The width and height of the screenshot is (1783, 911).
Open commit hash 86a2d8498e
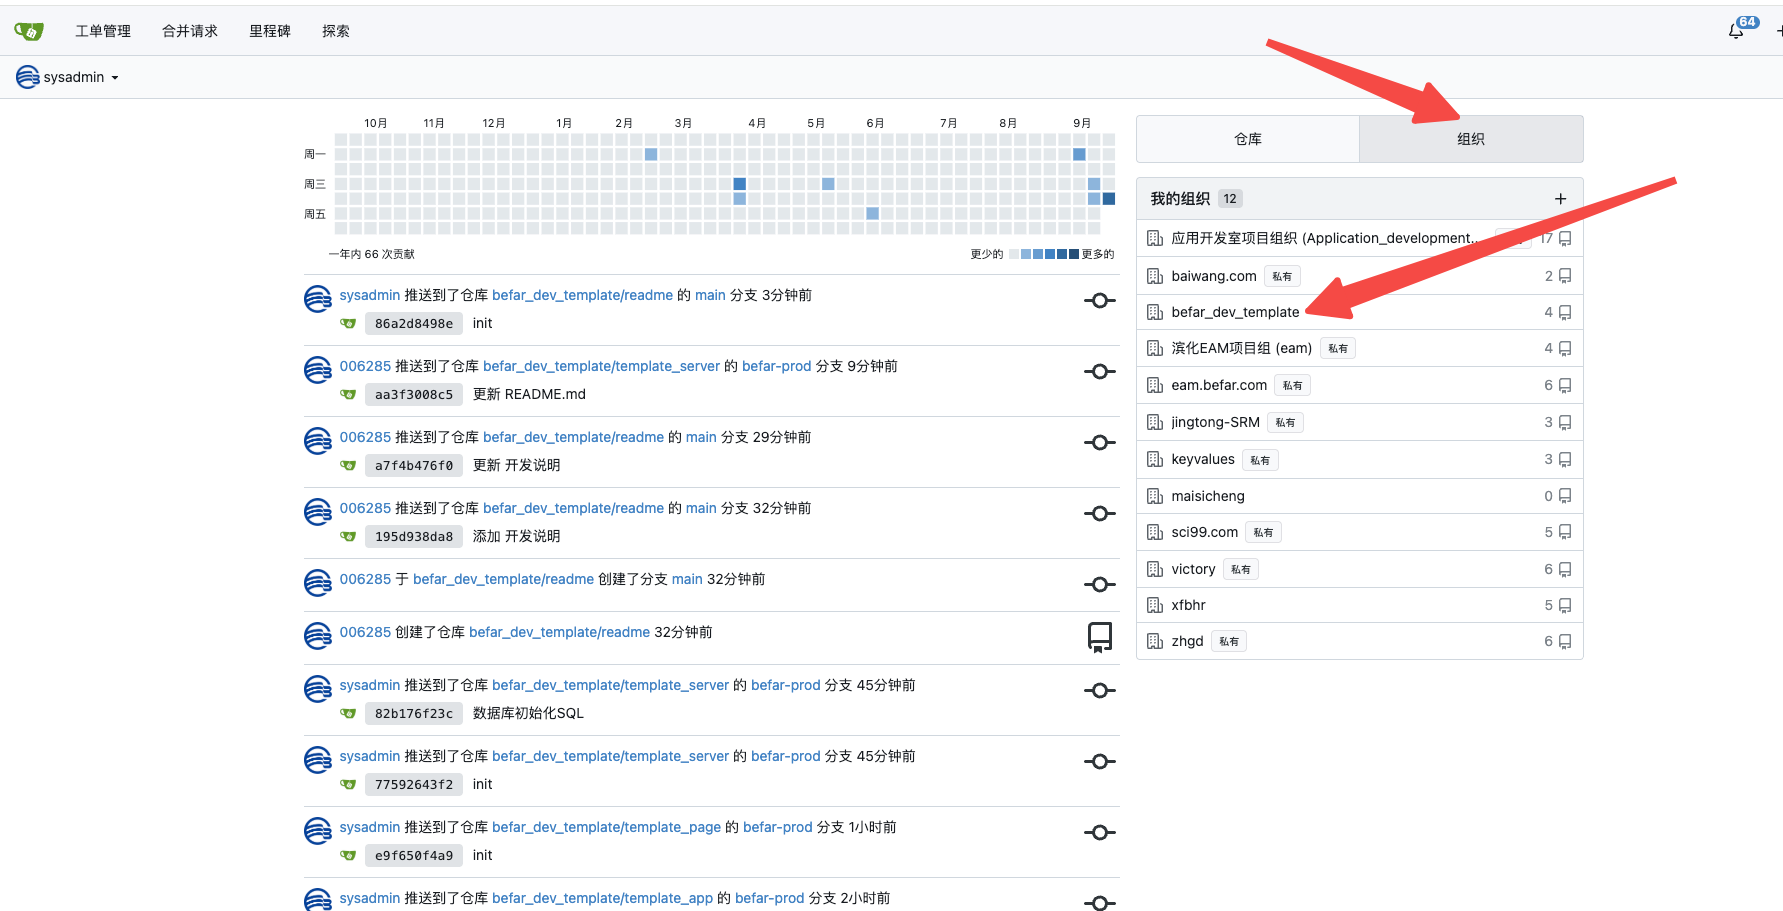(x=414, y=323)
